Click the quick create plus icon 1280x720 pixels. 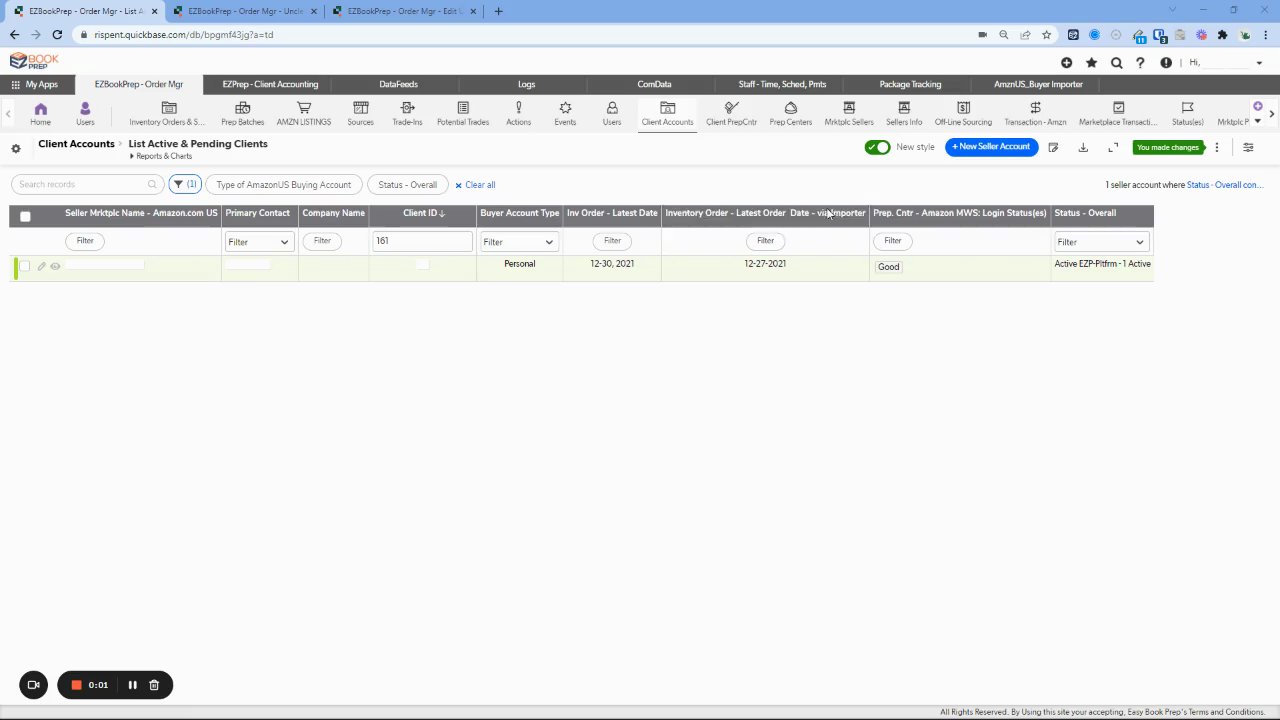[1066, 62]
